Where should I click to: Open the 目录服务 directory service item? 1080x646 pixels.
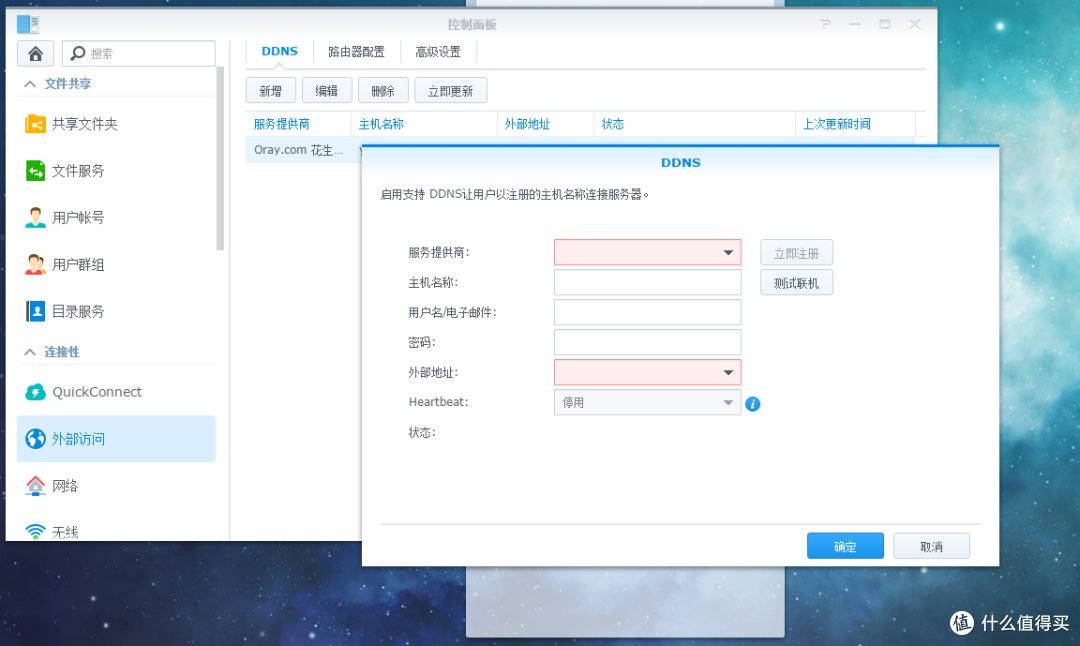click(116, 311)
